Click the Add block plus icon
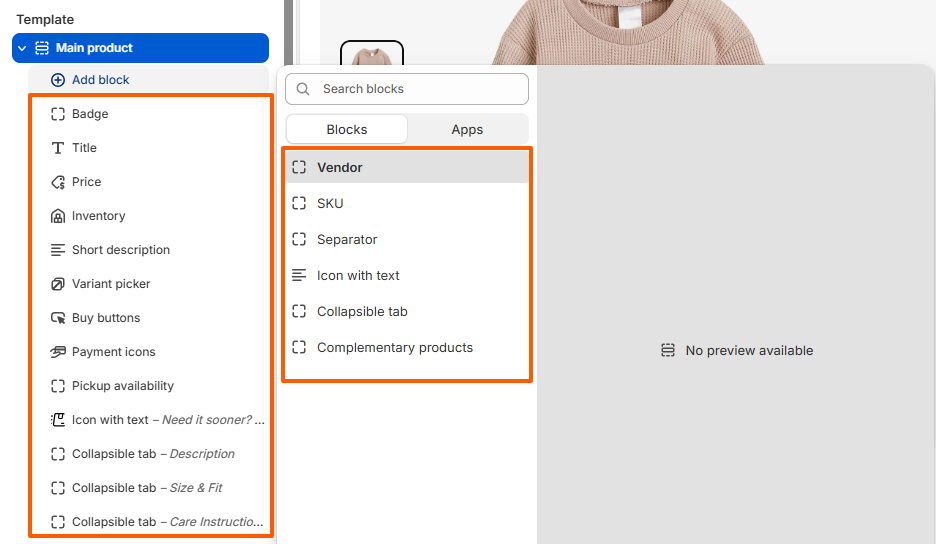 point(58,80)
